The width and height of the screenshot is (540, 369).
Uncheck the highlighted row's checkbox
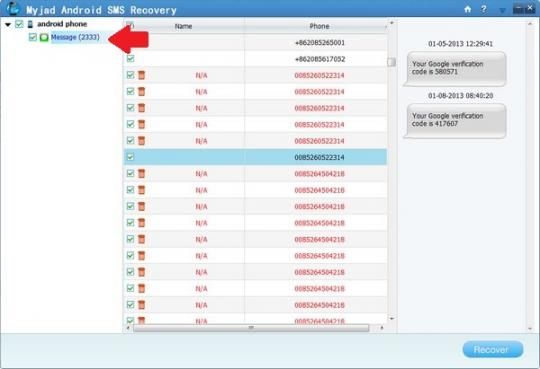[x=130, y=157]
